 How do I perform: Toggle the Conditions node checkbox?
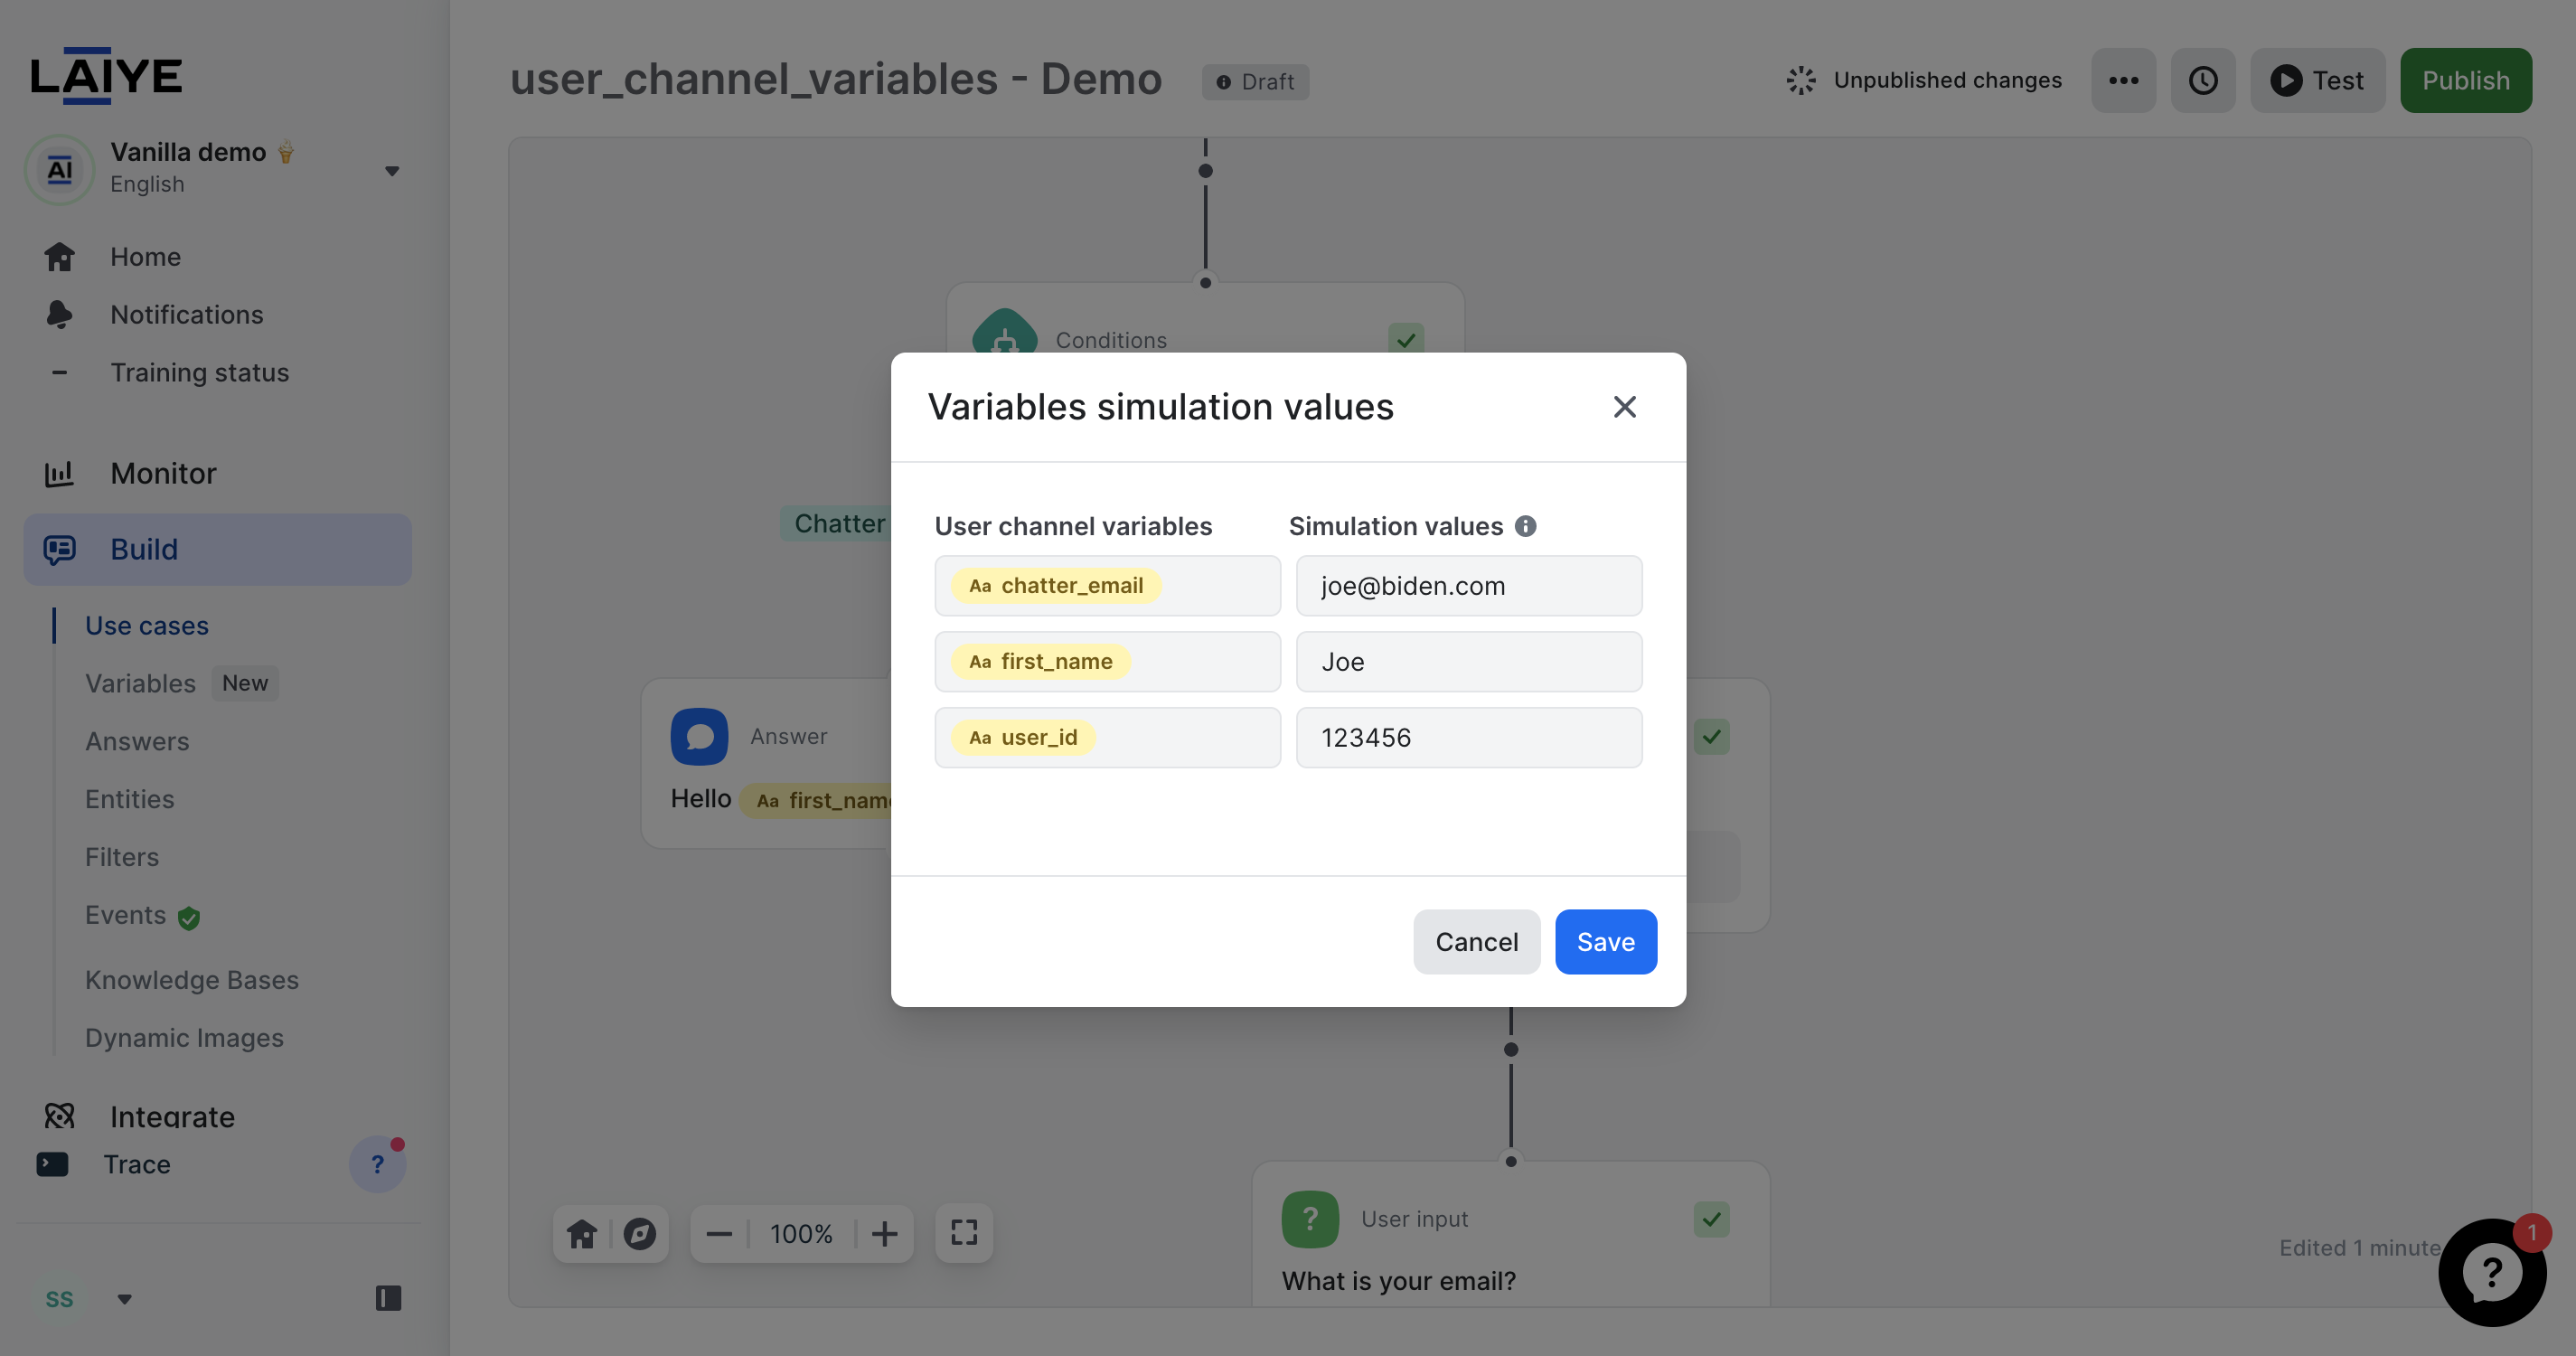(x=1406, y=340)
